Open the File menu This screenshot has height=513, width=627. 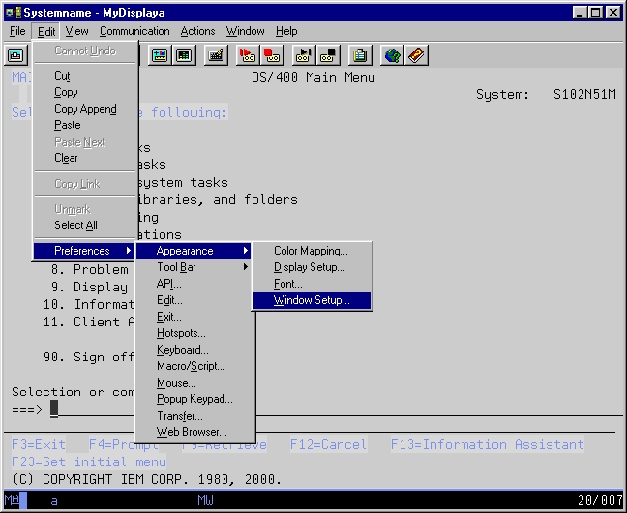coord(18,31)
